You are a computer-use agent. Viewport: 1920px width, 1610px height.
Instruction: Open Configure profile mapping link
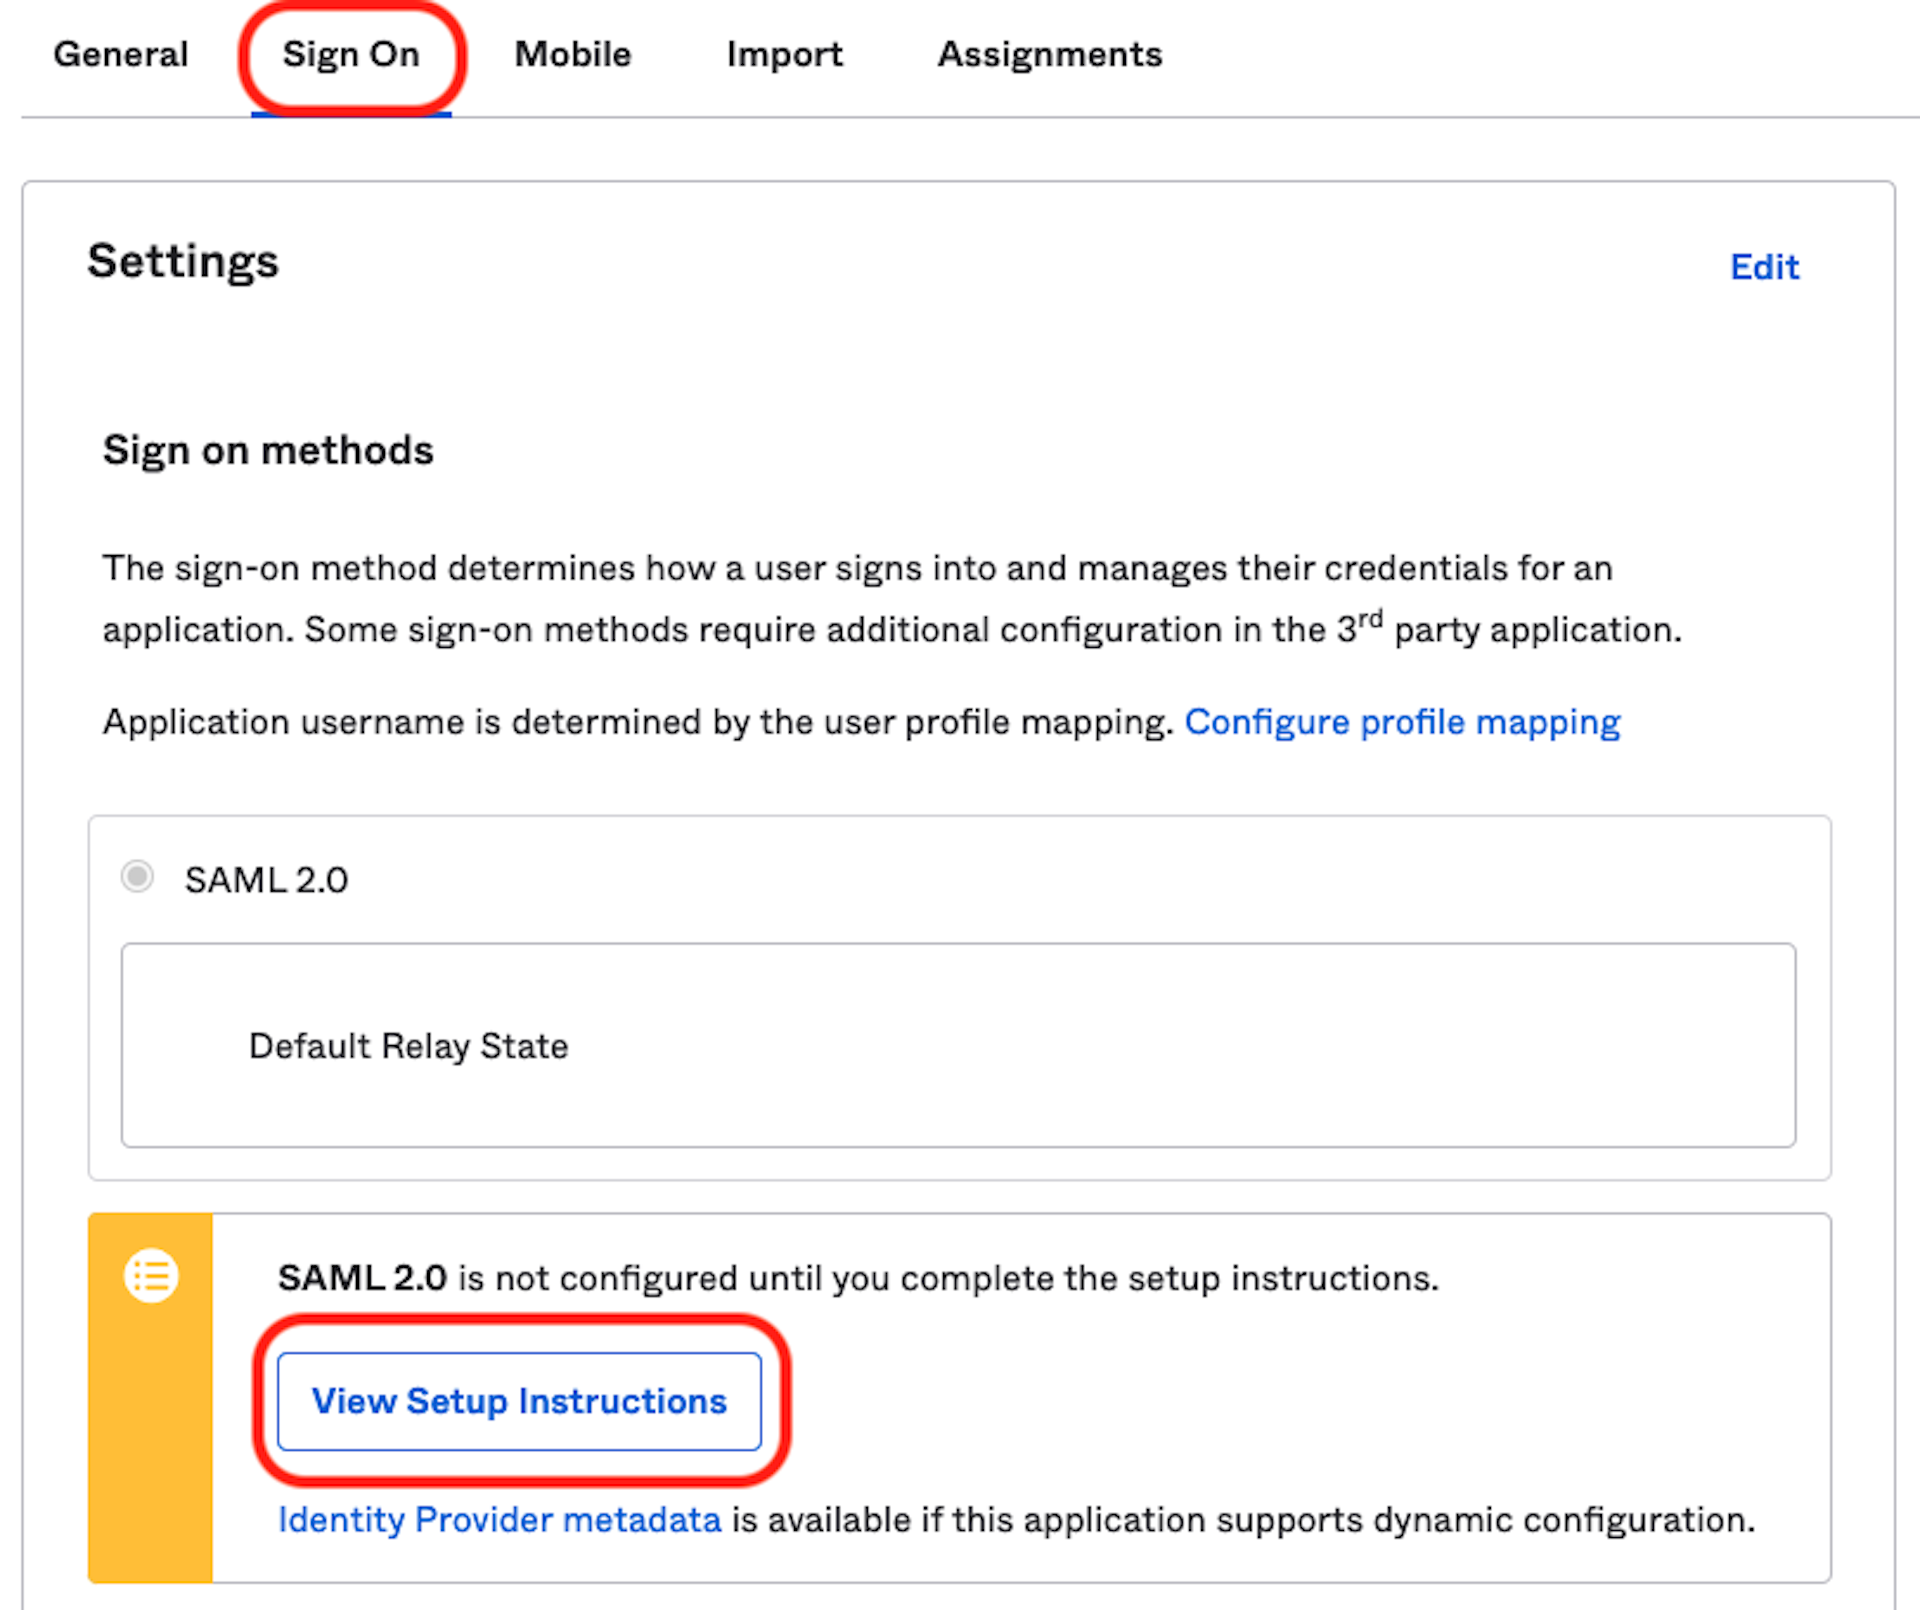[1402, 722]
